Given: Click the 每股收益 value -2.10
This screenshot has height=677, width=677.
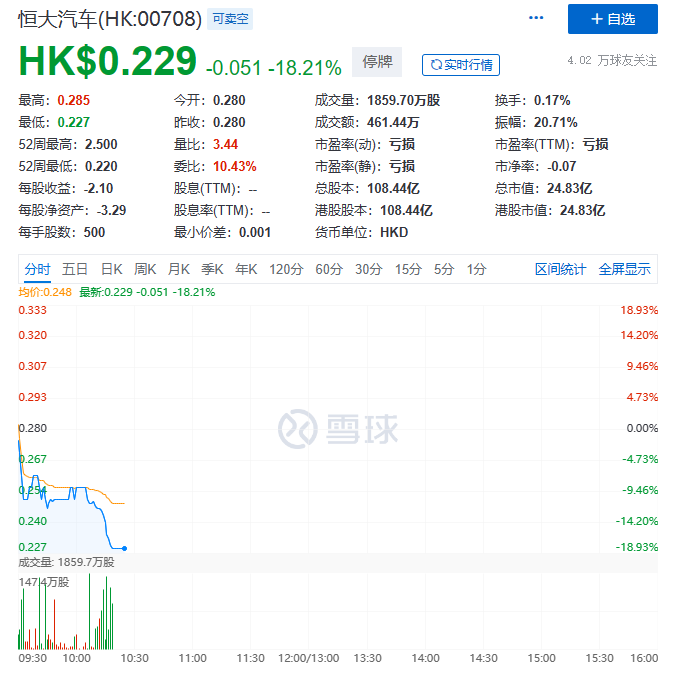Looking at the screenshot, I should (x=98, y=189).
